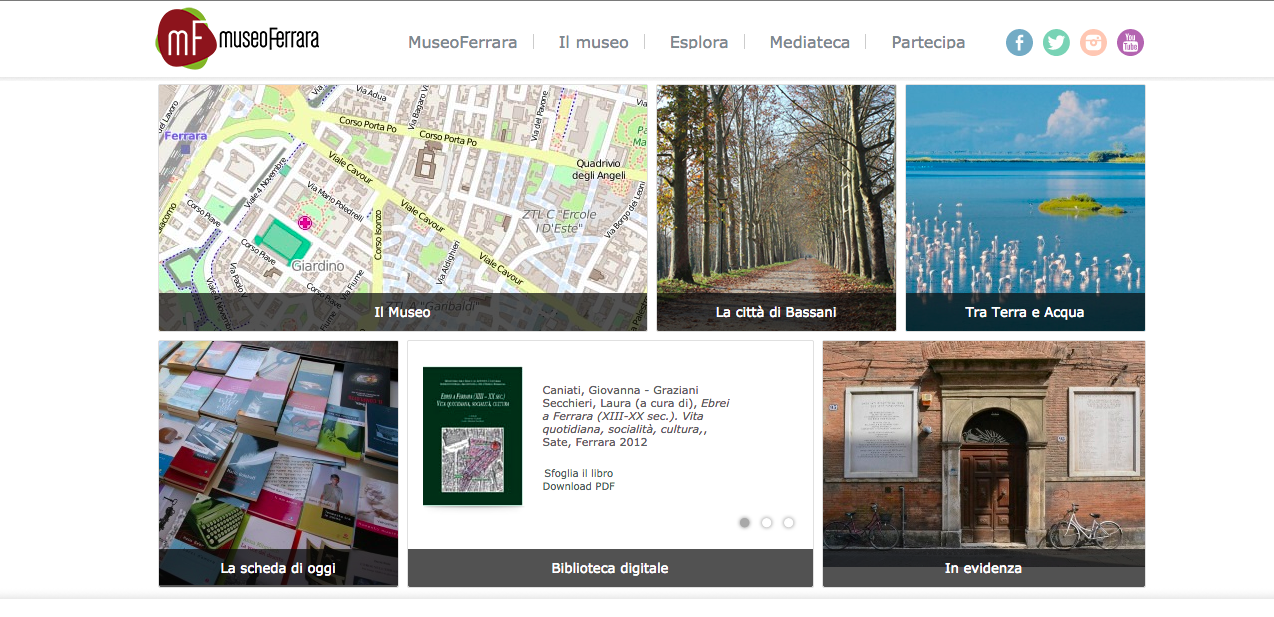Open the In evidenza caption

tap(983, 568)
